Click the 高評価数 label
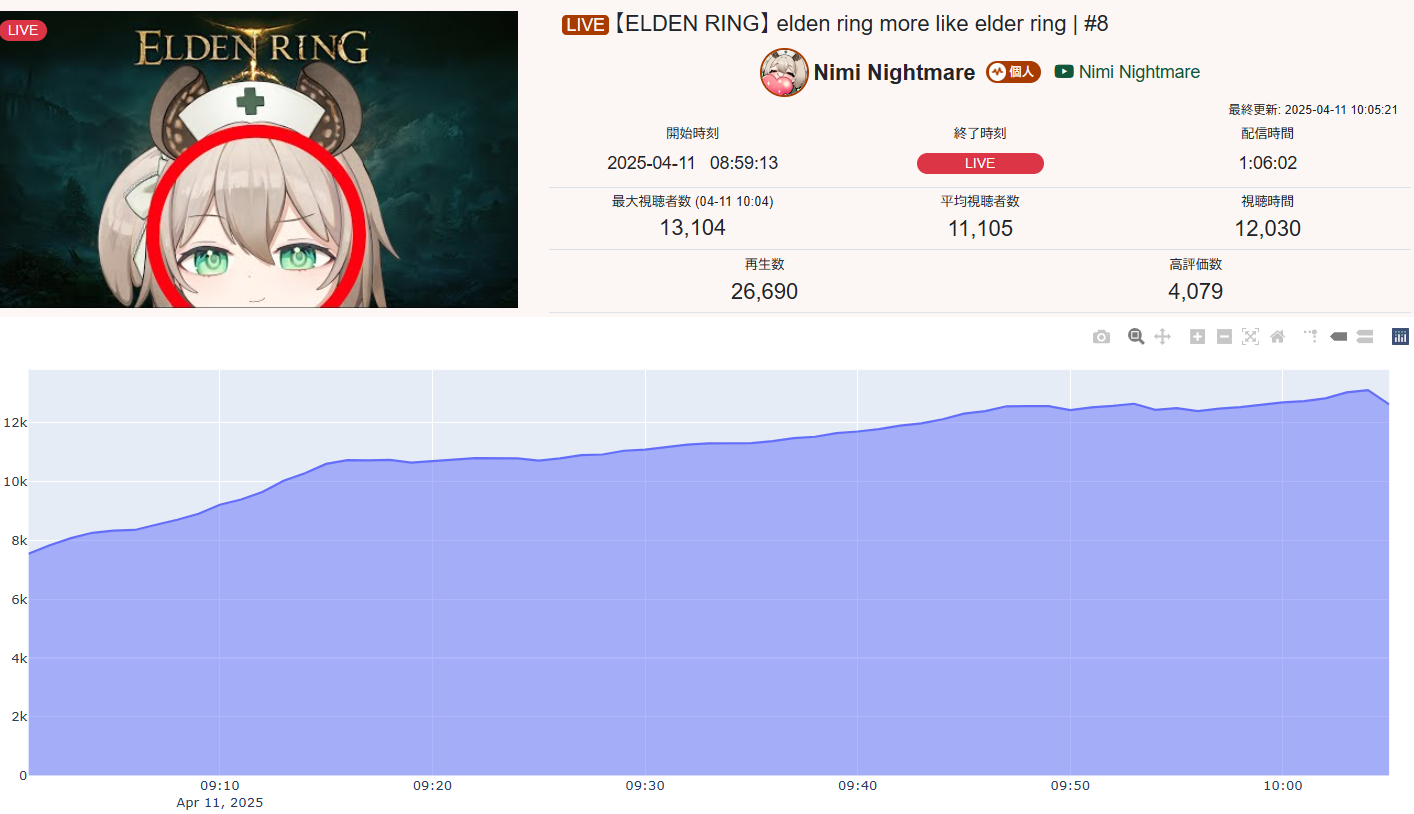Screen dimensions: 1414x814 (1195, 264)
